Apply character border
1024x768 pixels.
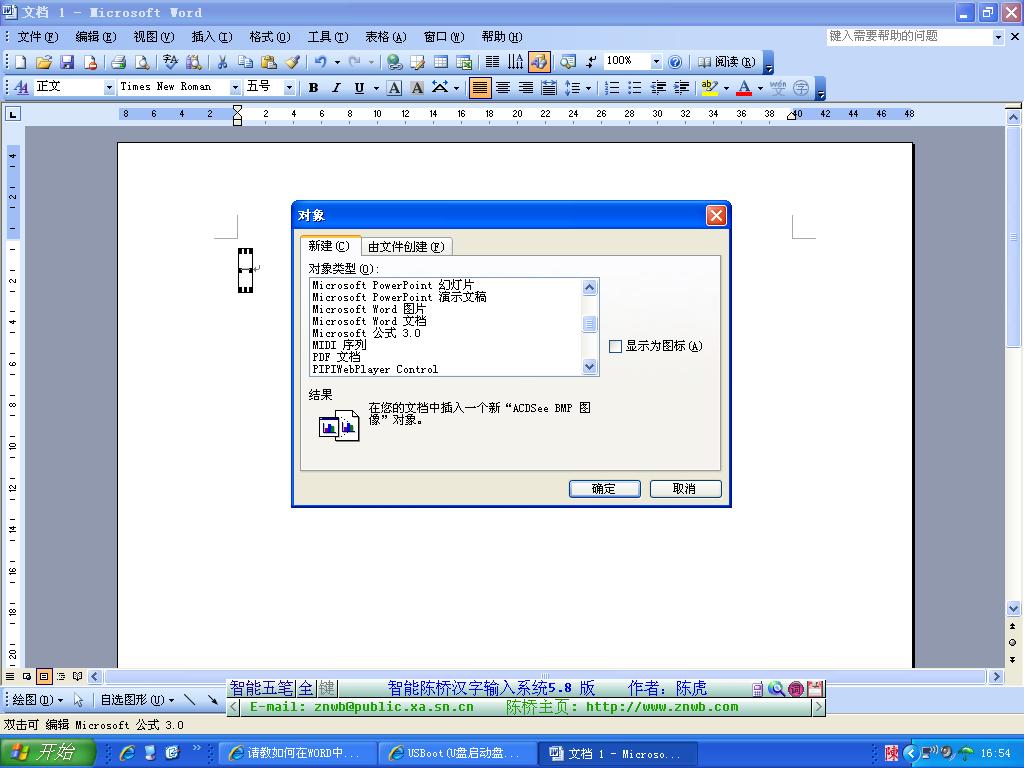[394, 88]
